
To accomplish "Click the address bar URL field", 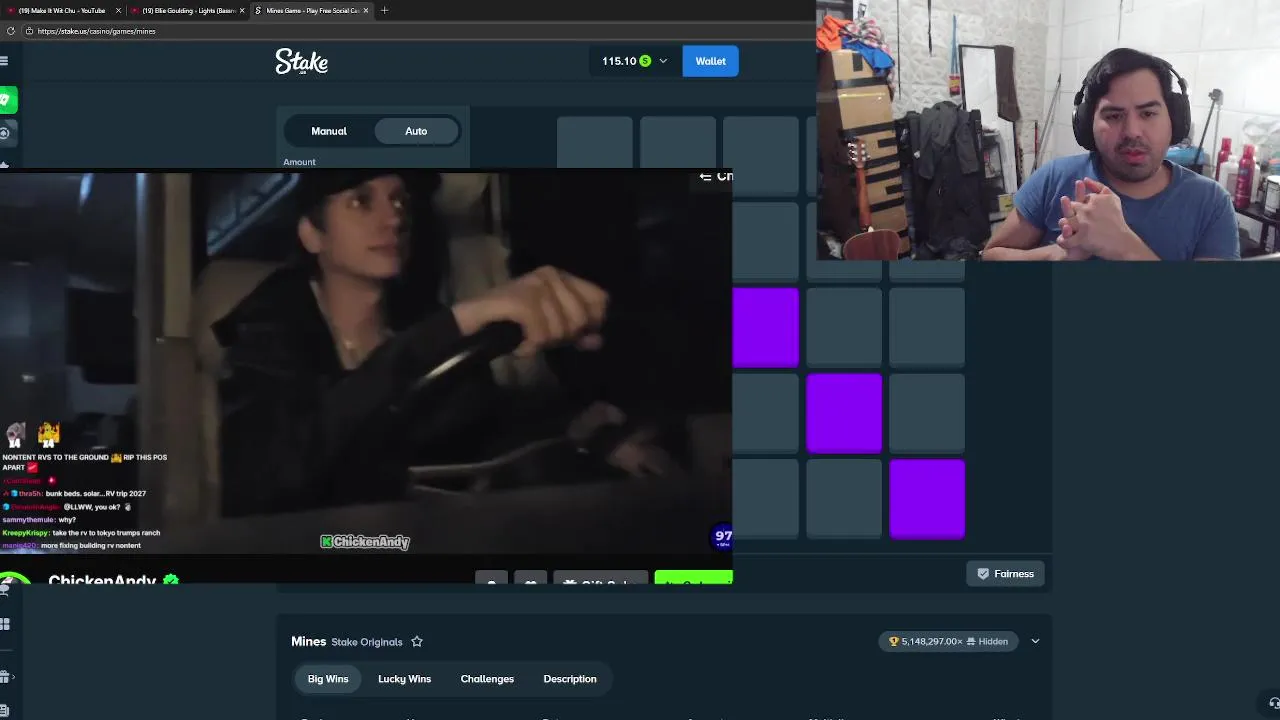I will (420, 31).
